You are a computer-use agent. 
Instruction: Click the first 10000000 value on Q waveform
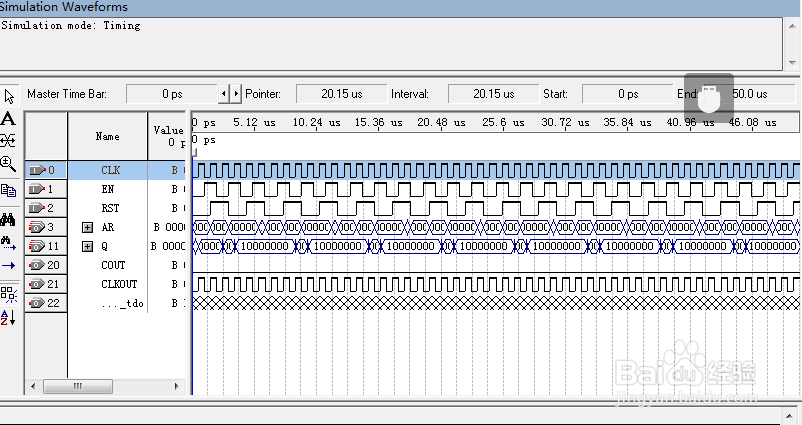click(264, 246)
